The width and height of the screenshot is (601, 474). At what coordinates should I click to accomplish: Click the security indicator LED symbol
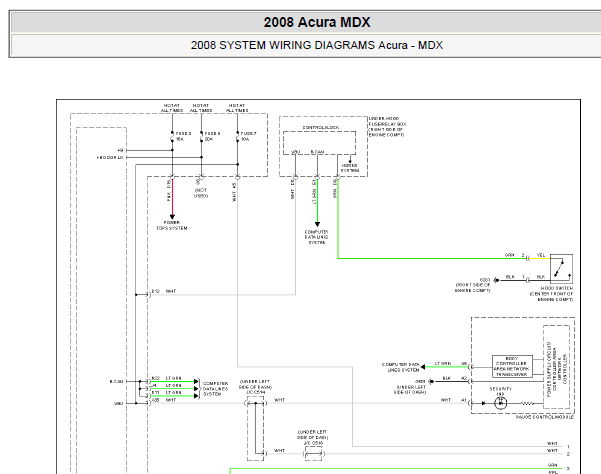pos(501,403)
